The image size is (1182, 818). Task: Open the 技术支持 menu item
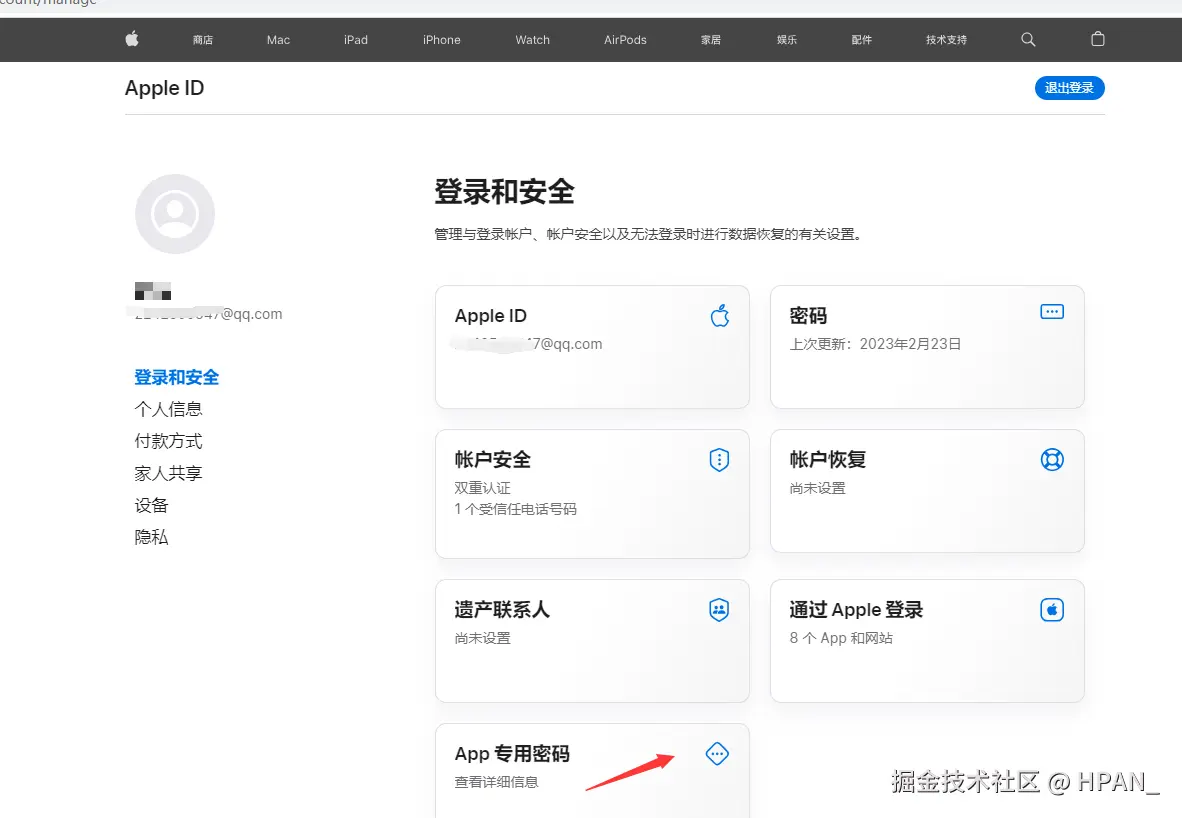click(946, 40)
